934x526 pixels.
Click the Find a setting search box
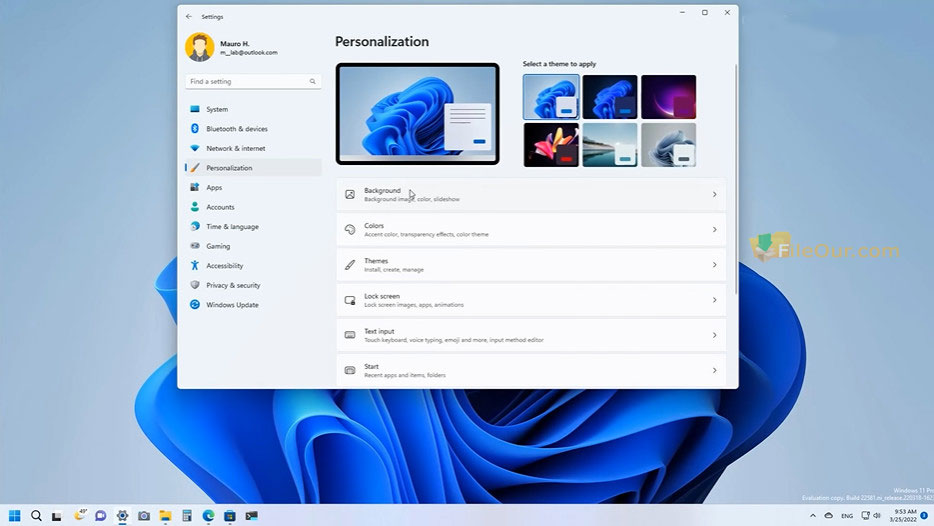[245, 81]
